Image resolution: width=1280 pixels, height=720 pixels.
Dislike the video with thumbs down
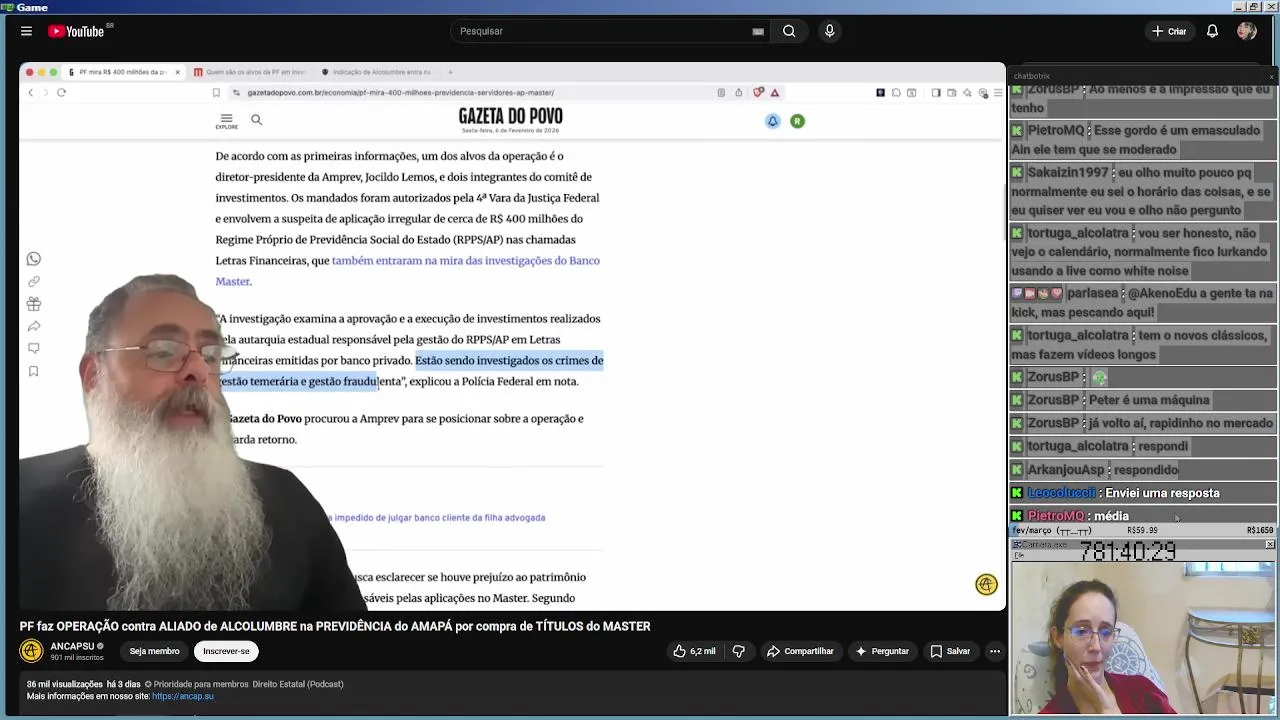(x=739, y=651)
